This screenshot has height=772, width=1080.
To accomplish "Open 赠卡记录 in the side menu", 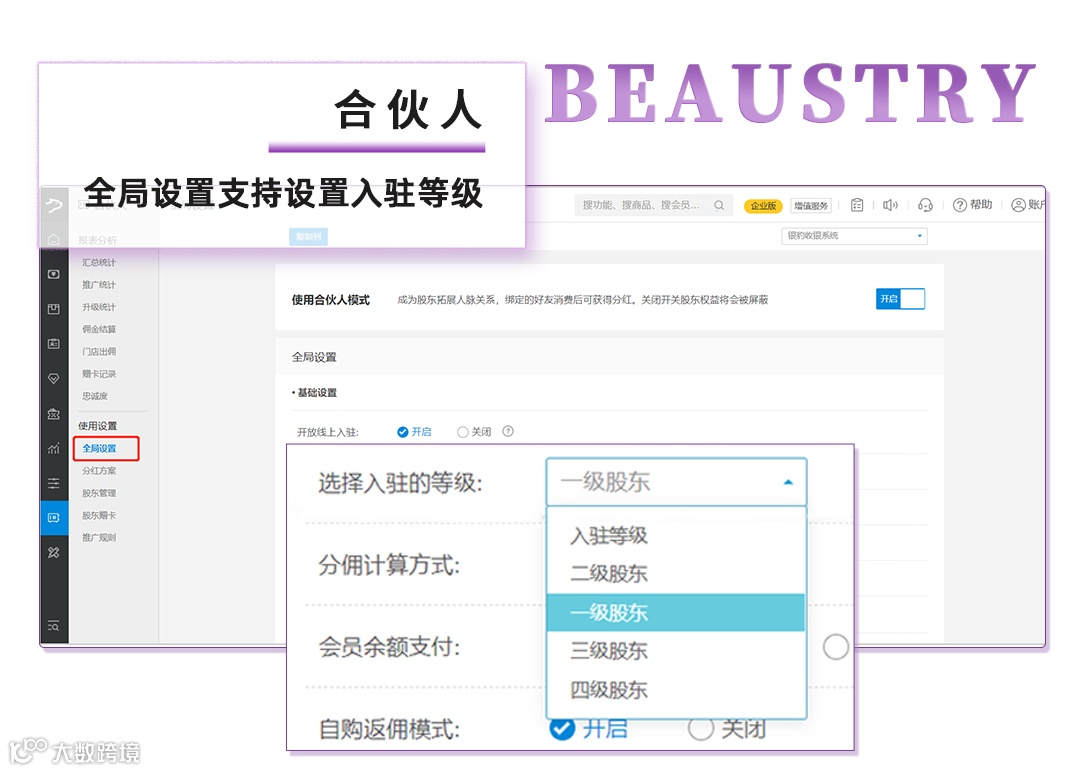I will pos(98,374).
